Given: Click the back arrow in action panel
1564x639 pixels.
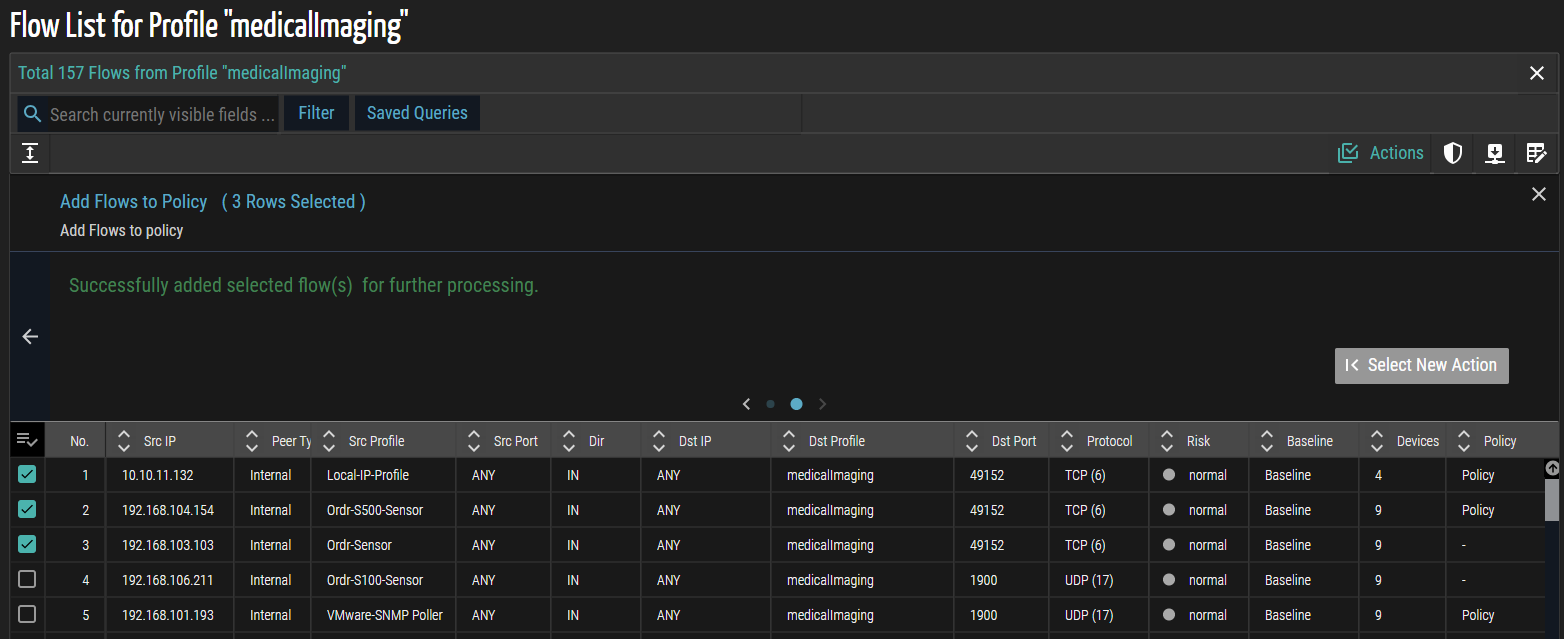Looking at the screenshot, I should point(30,337).
